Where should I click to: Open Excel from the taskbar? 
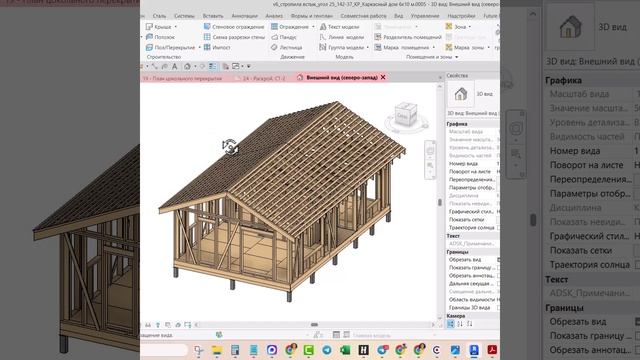[x=345, y=350]
